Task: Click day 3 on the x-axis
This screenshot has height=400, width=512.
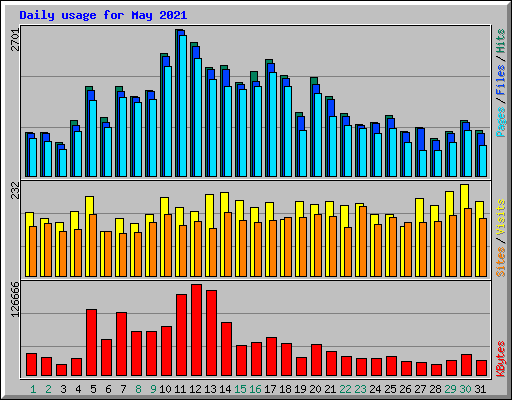Action: tap(63, 389)
